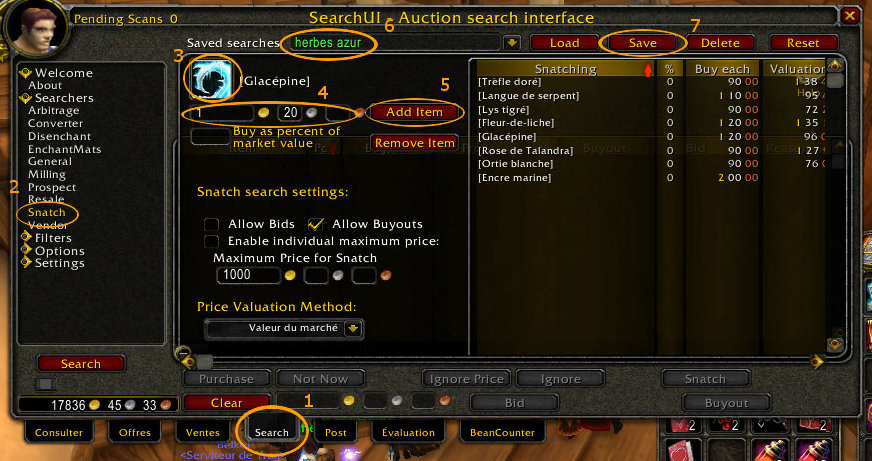Image resolution: width=872 pixels, height=461 pixels.
Task: Open the Saved searches dropdown arrow
Action: pyautogui.click(x=511, y=43)
